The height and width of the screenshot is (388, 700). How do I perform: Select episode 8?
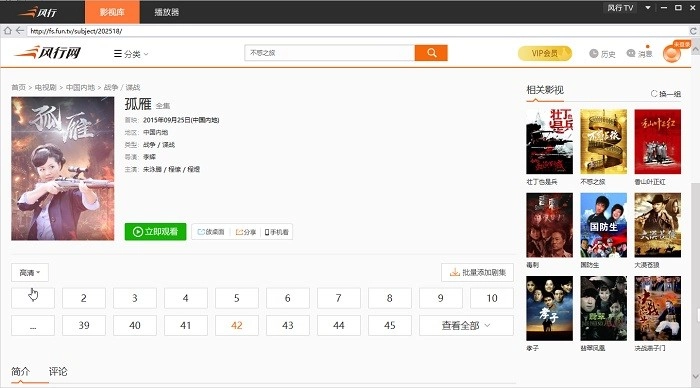[390, 298]
